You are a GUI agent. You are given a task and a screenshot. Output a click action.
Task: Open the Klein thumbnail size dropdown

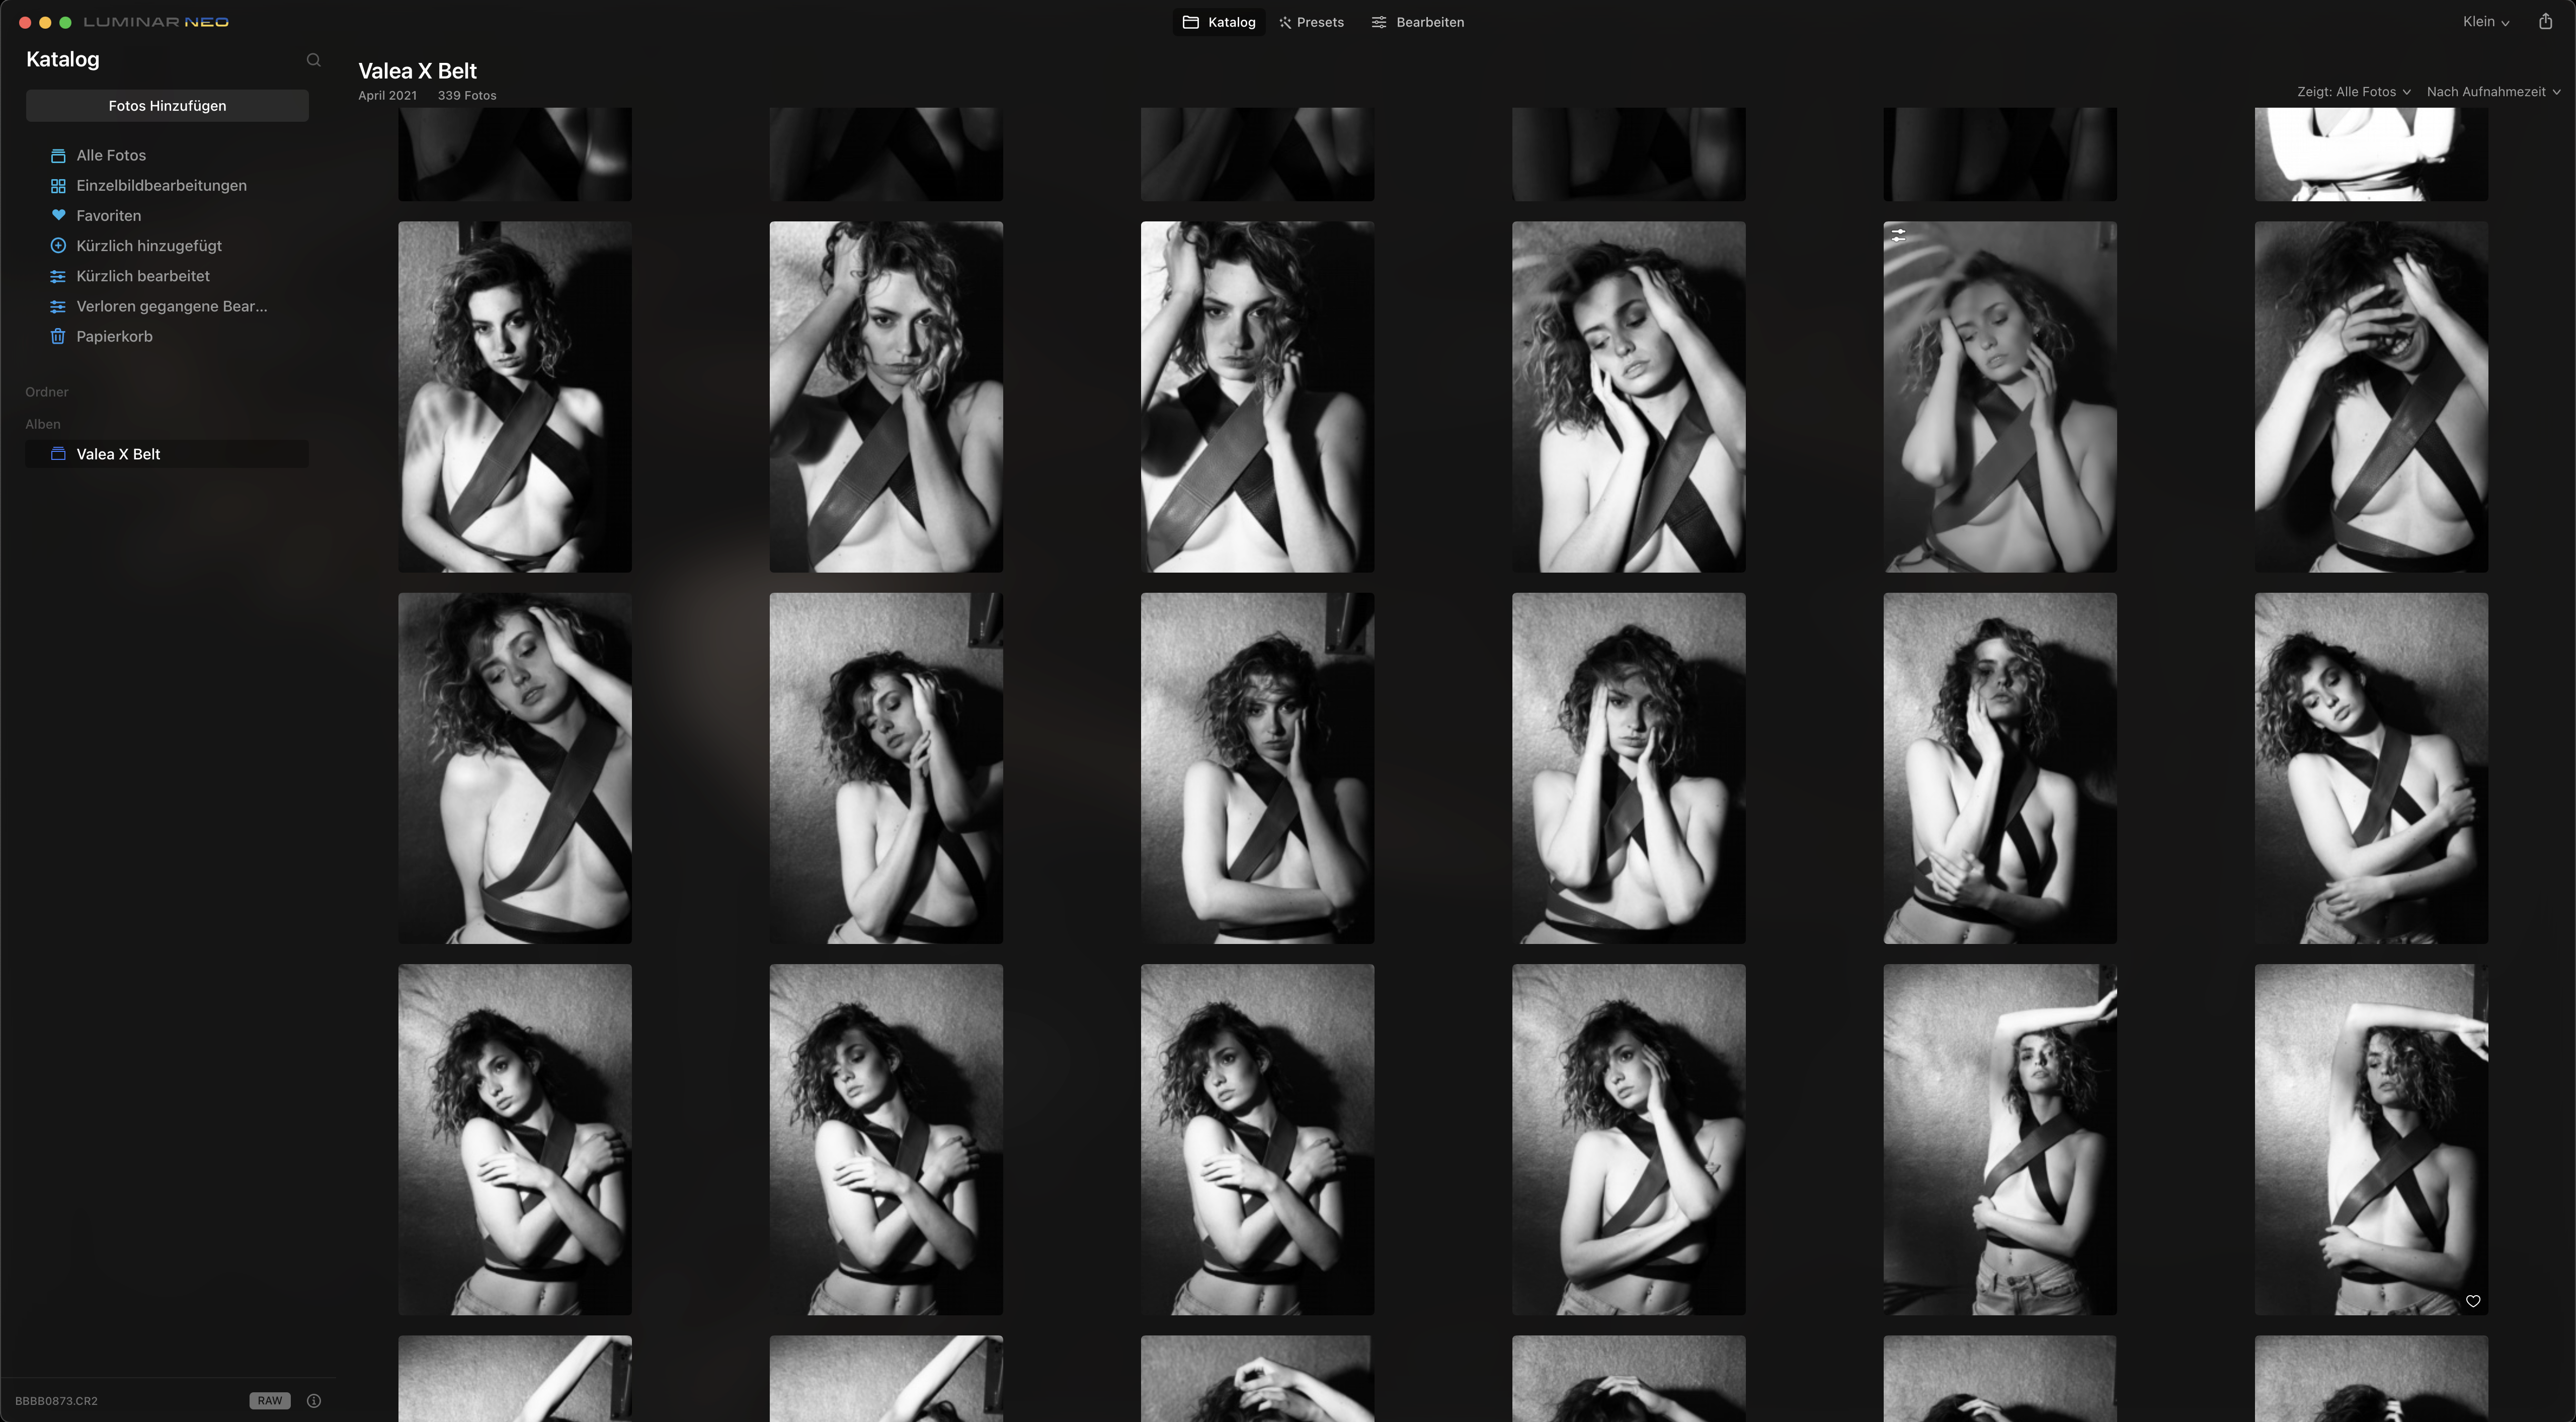[x=2486, y=22]
